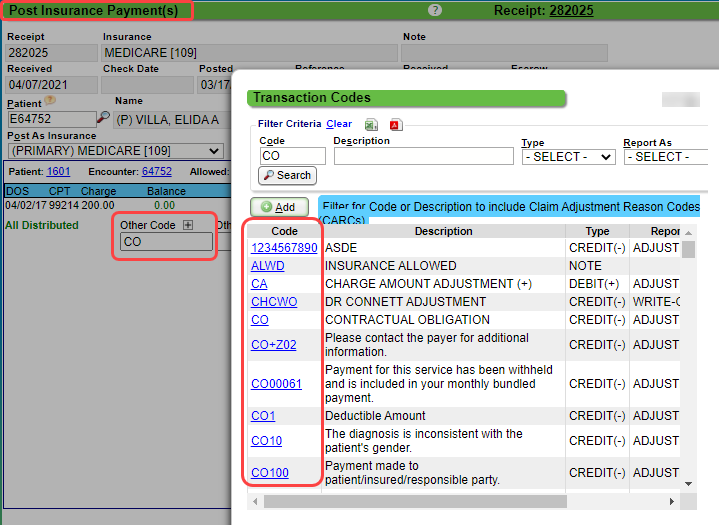The image size is (719, 525).
Task: Click the plus icon beside Other Code
Action: [187, 225]
